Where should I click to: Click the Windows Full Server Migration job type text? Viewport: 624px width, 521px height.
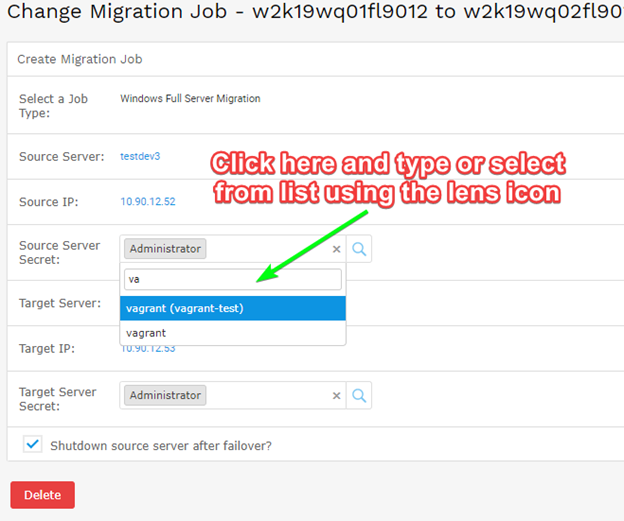190,99
